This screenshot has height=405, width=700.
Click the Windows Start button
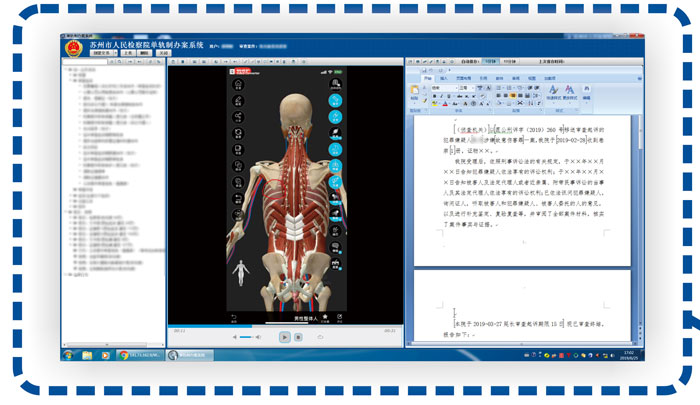tap(68, 354)
